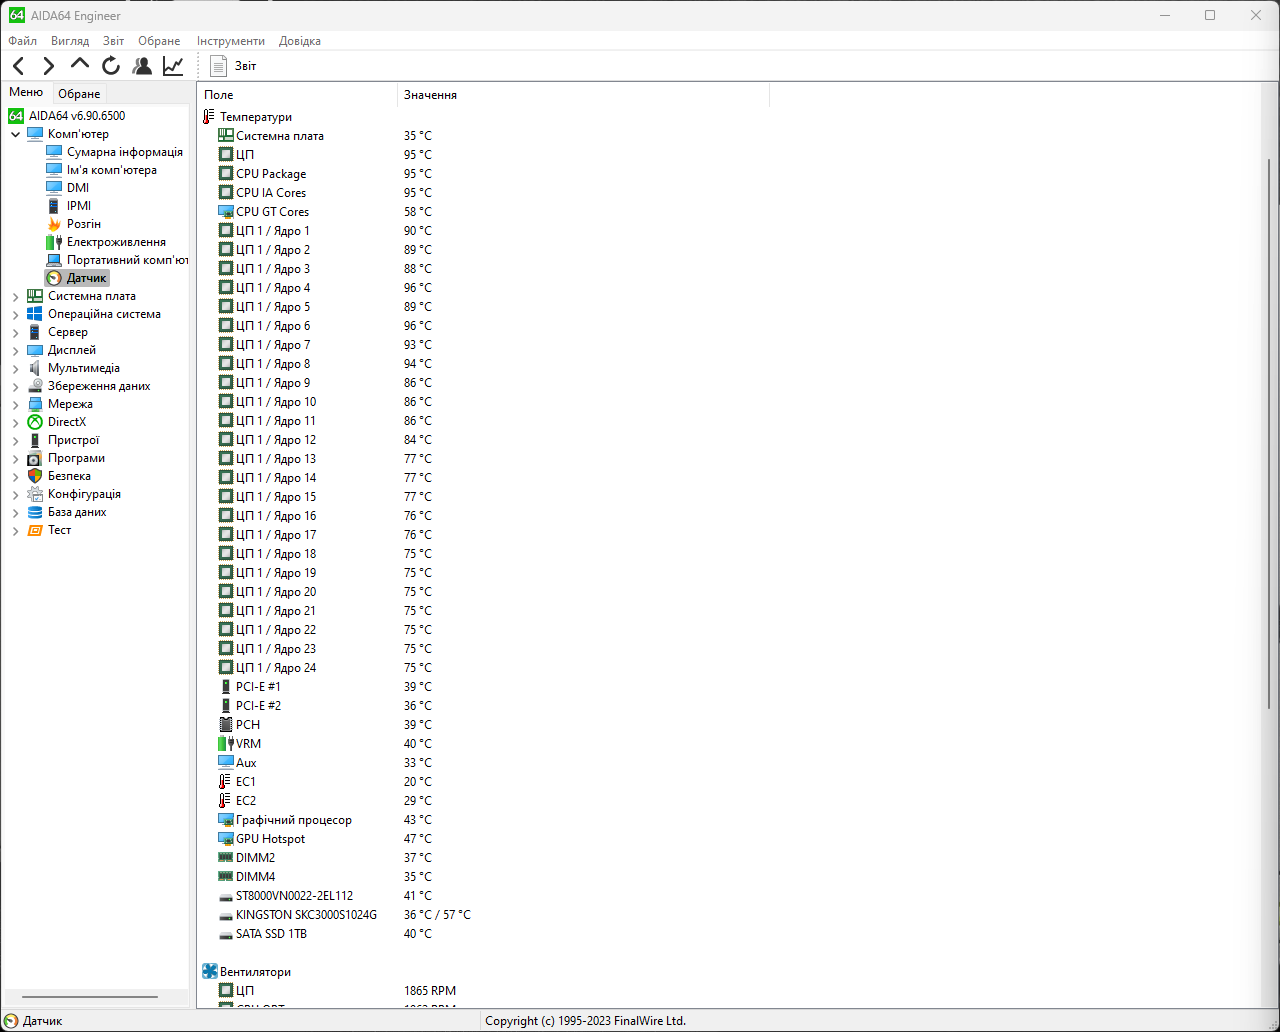Viewport: 1280px width, 1032px height.
Task: Click the Поле column header
Action: [297, 95]
